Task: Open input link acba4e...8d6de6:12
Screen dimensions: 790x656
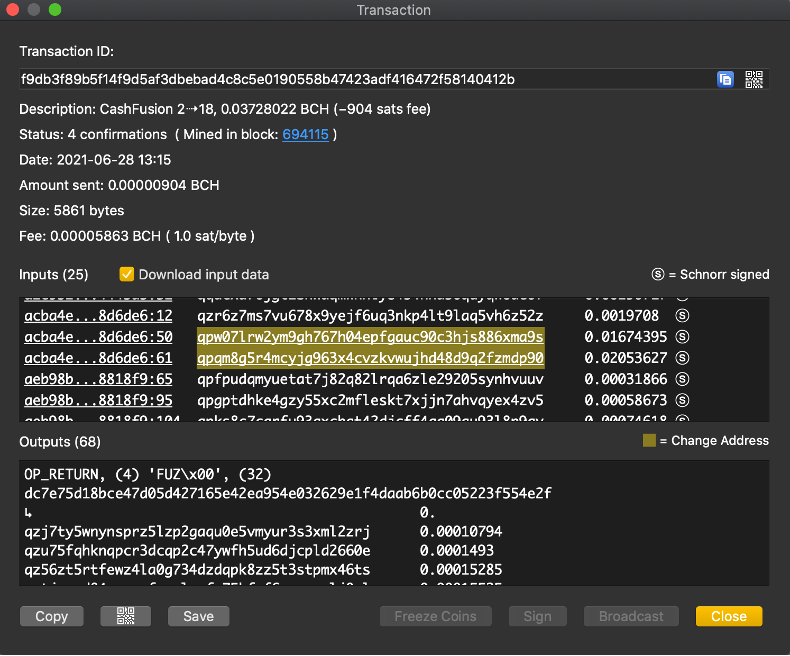Action: [x=98, y=315]
